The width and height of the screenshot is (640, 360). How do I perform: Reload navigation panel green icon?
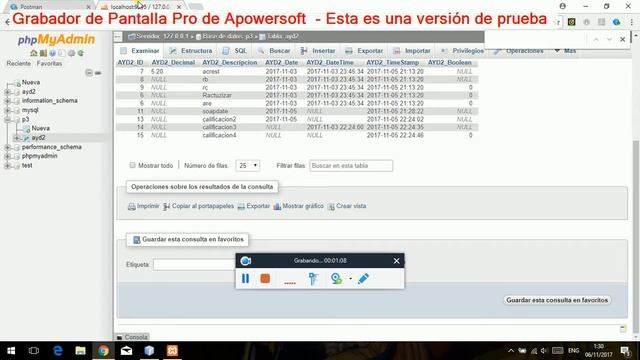[81, 53]
